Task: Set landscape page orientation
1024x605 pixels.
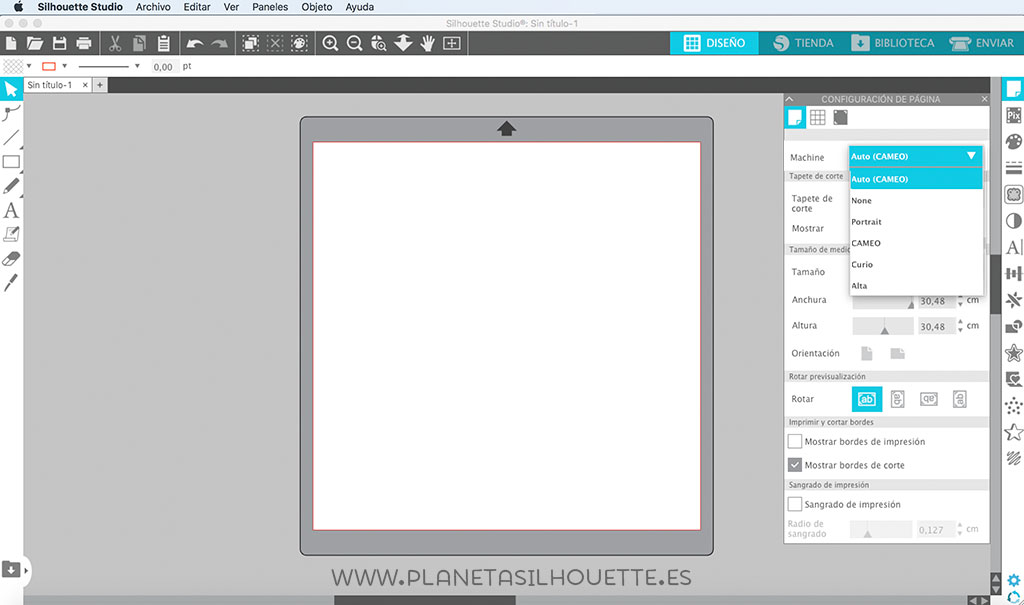Action: [898, 353]
